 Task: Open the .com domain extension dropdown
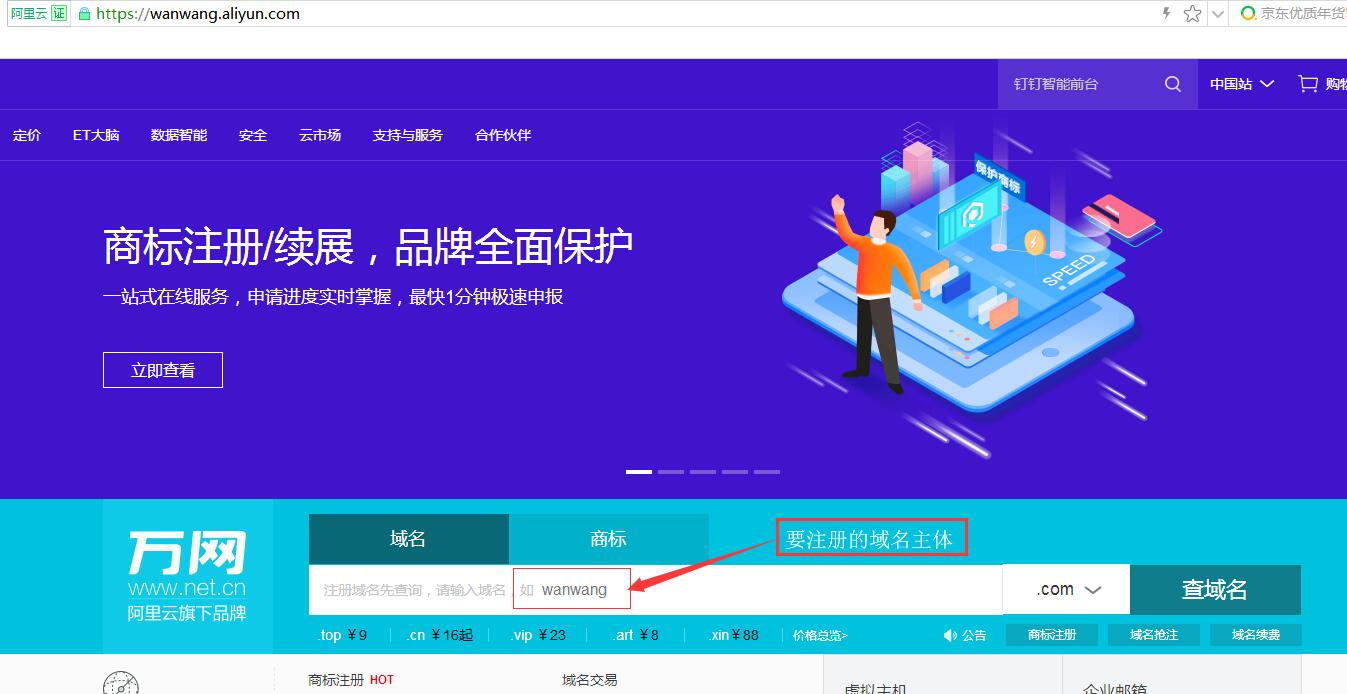click(1064, 589)
